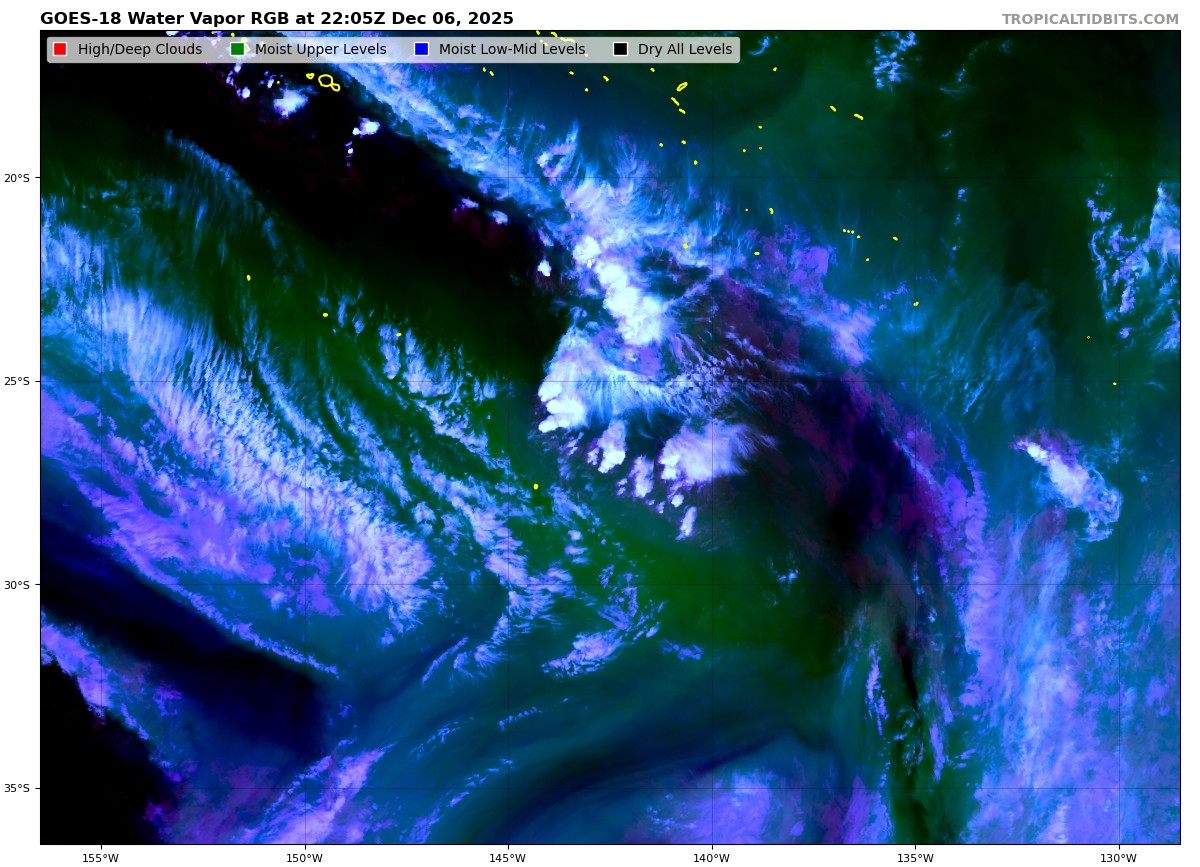Select the 25°S latitude tick label
The height and width of the screenshot is (867, 1200).
pos(17,381)
